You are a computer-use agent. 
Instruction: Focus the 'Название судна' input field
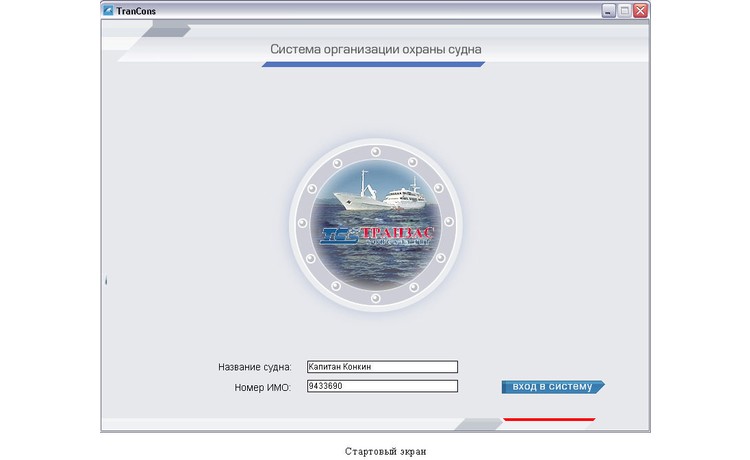(381, 367)
